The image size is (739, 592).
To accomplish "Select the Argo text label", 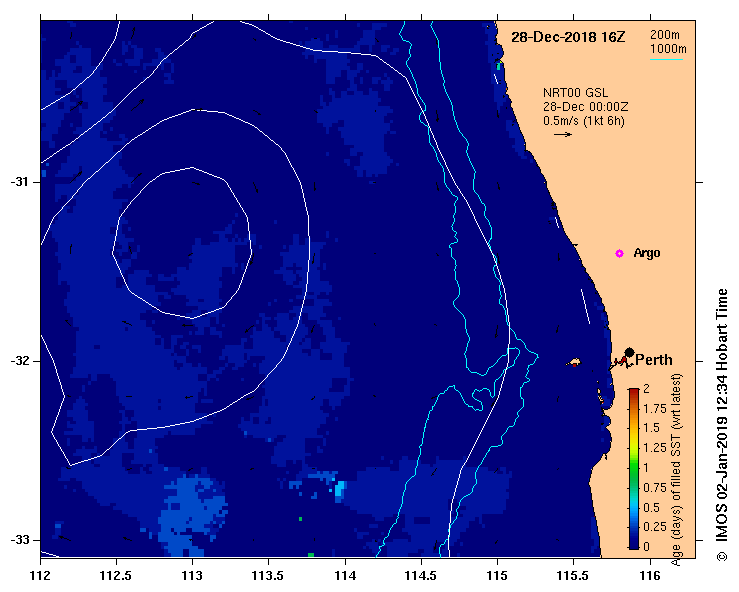I will 647,253.
